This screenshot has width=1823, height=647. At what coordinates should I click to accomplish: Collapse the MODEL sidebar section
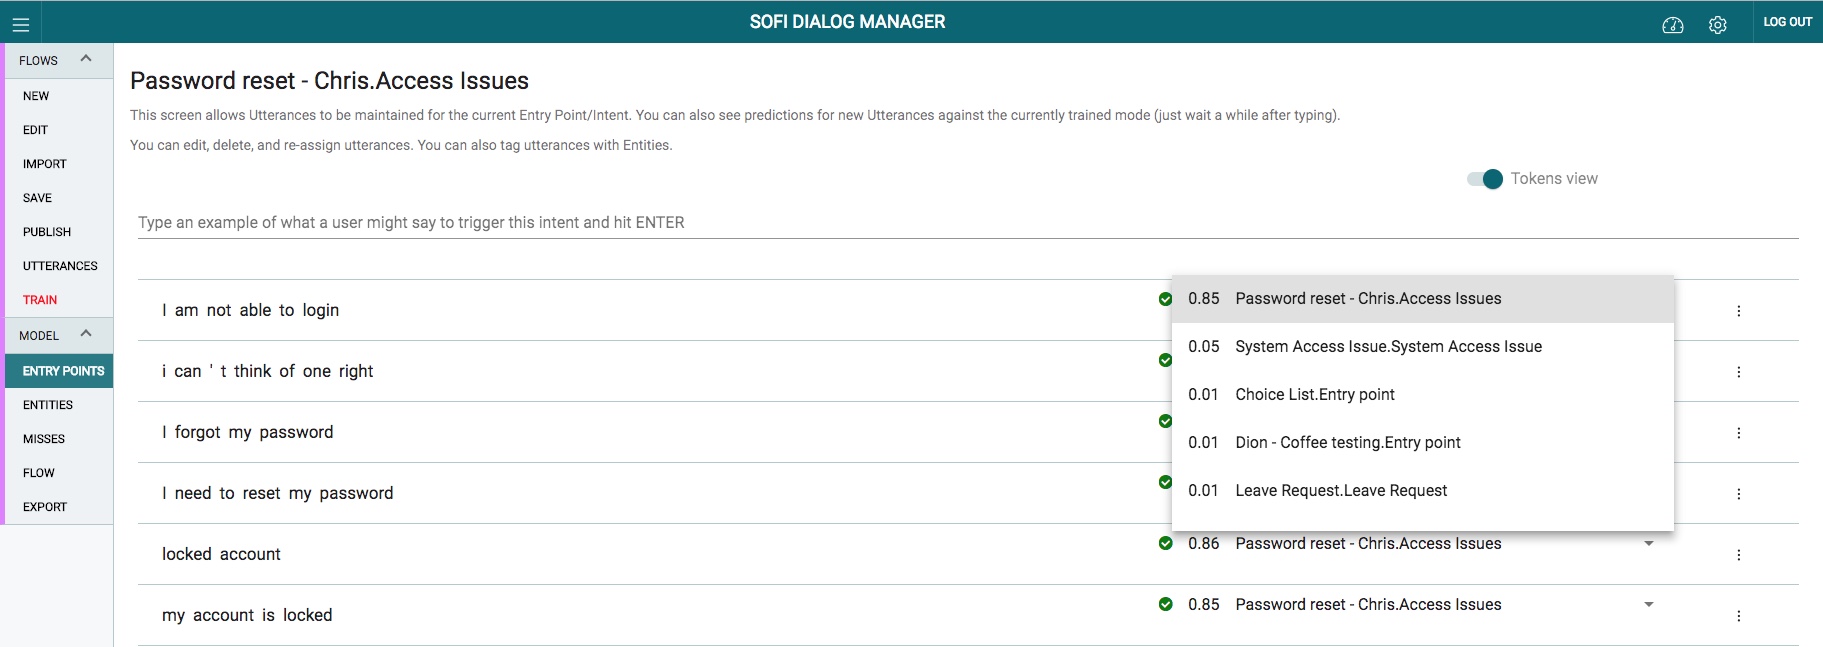pyautogui.click(x=86, y=334)
